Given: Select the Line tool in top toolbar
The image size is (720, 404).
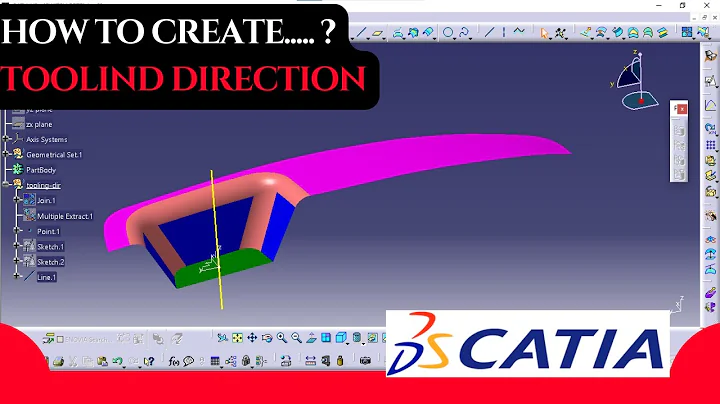Looking at the screenshot, I should tap(360, 33).
